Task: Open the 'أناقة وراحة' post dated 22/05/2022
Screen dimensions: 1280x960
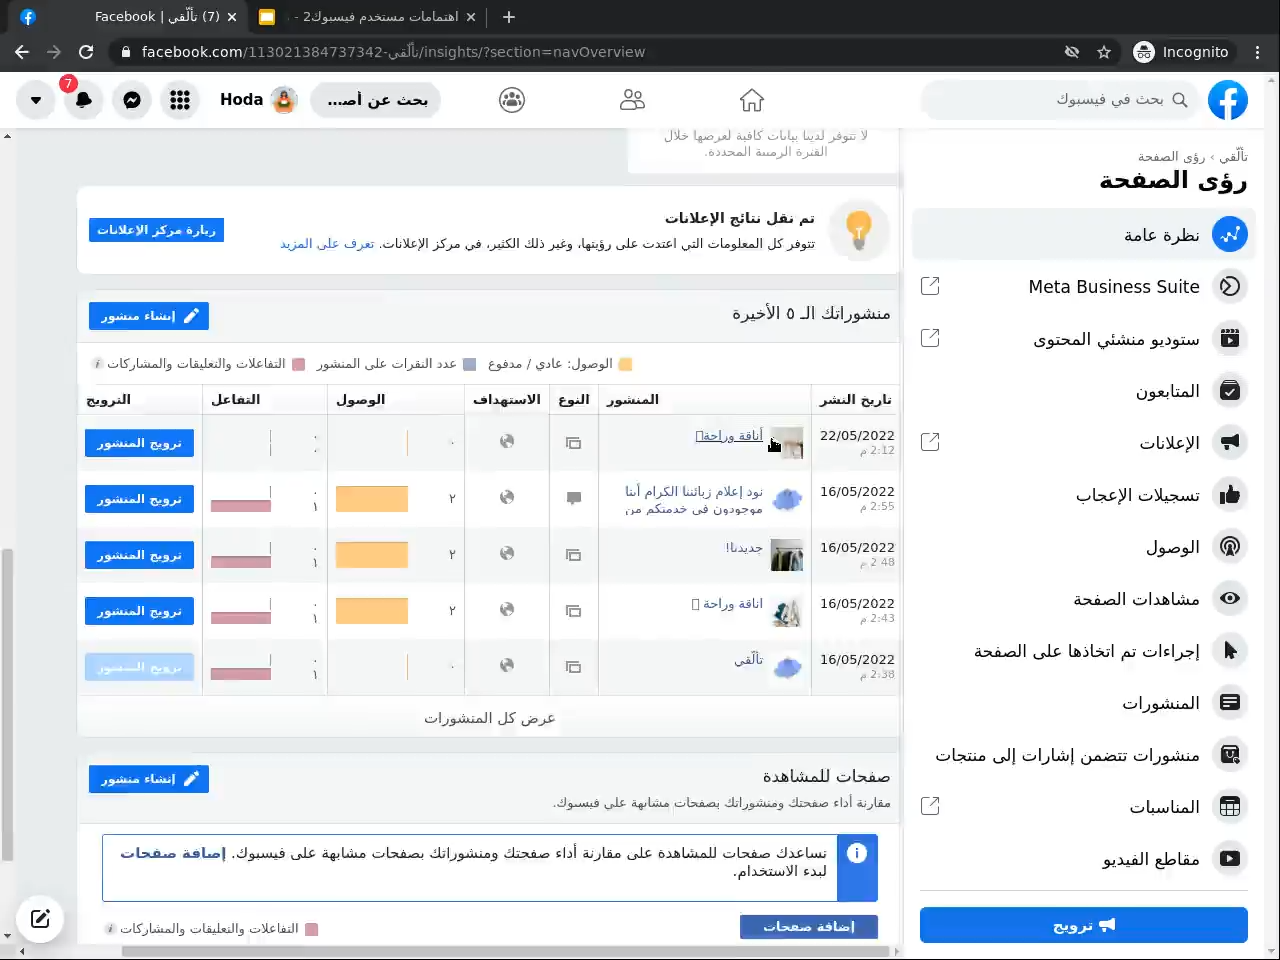Action: pyautogui.click(x=729, y=436)
